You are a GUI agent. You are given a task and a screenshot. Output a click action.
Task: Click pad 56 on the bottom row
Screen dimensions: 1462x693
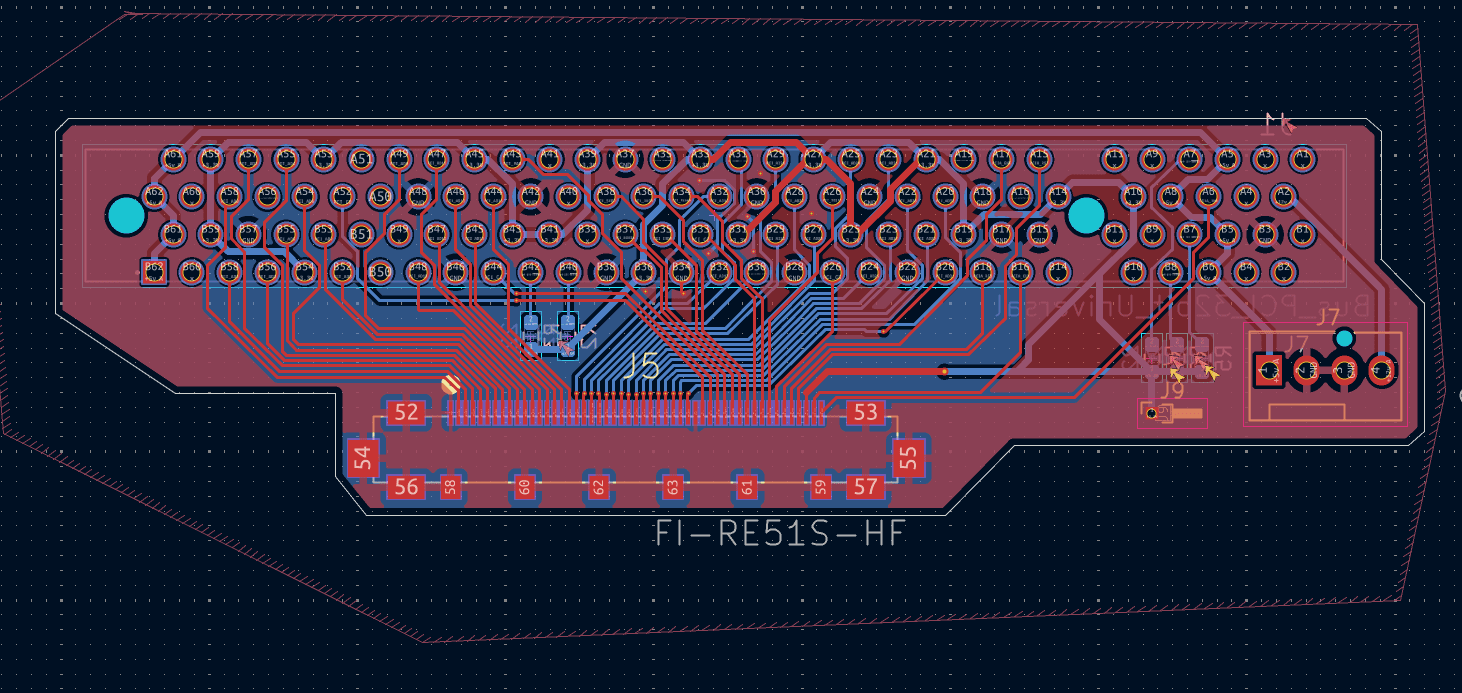click(406, 487)
